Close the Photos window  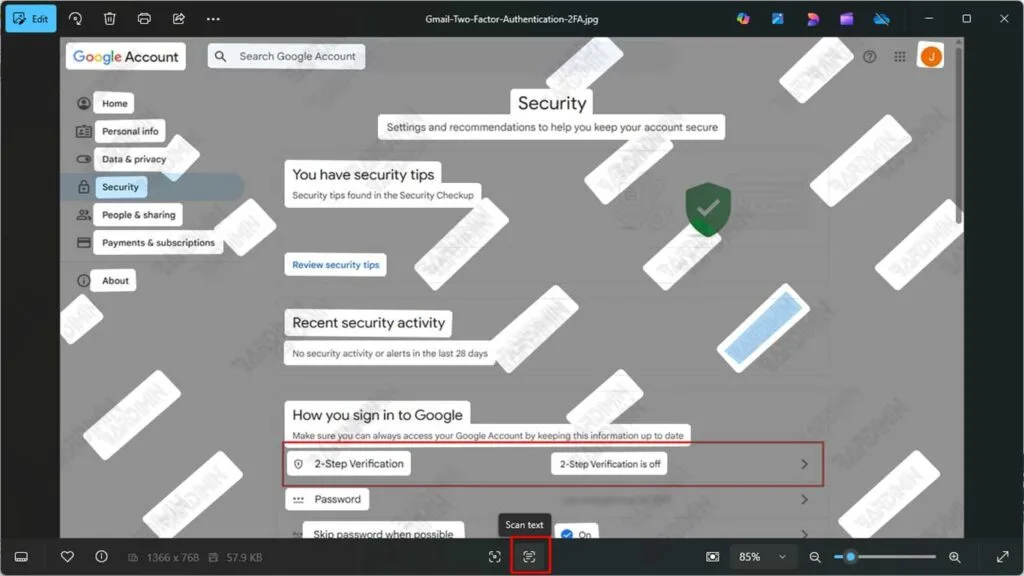coord(1004,19)
